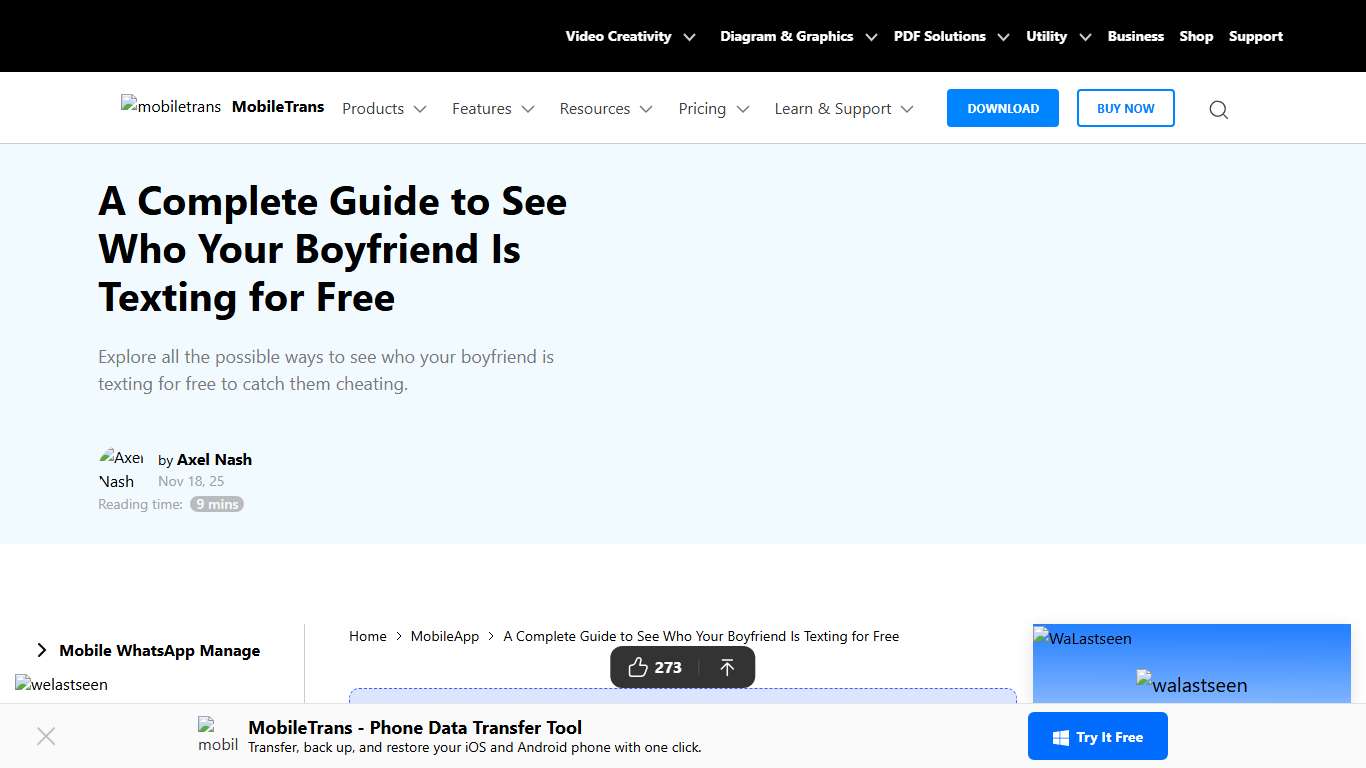Click the scroll-to-top arrow icon
The width and height of the screenshot is (1366, 768).
point(727,667)
